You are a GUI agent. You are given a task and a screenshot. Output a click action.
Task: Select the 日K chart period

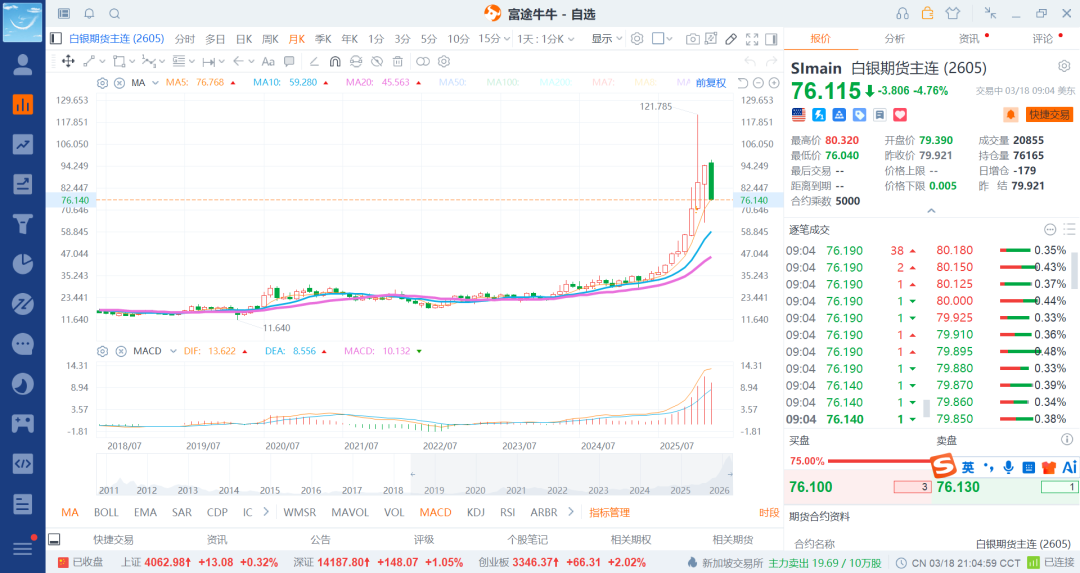point(244,39)
